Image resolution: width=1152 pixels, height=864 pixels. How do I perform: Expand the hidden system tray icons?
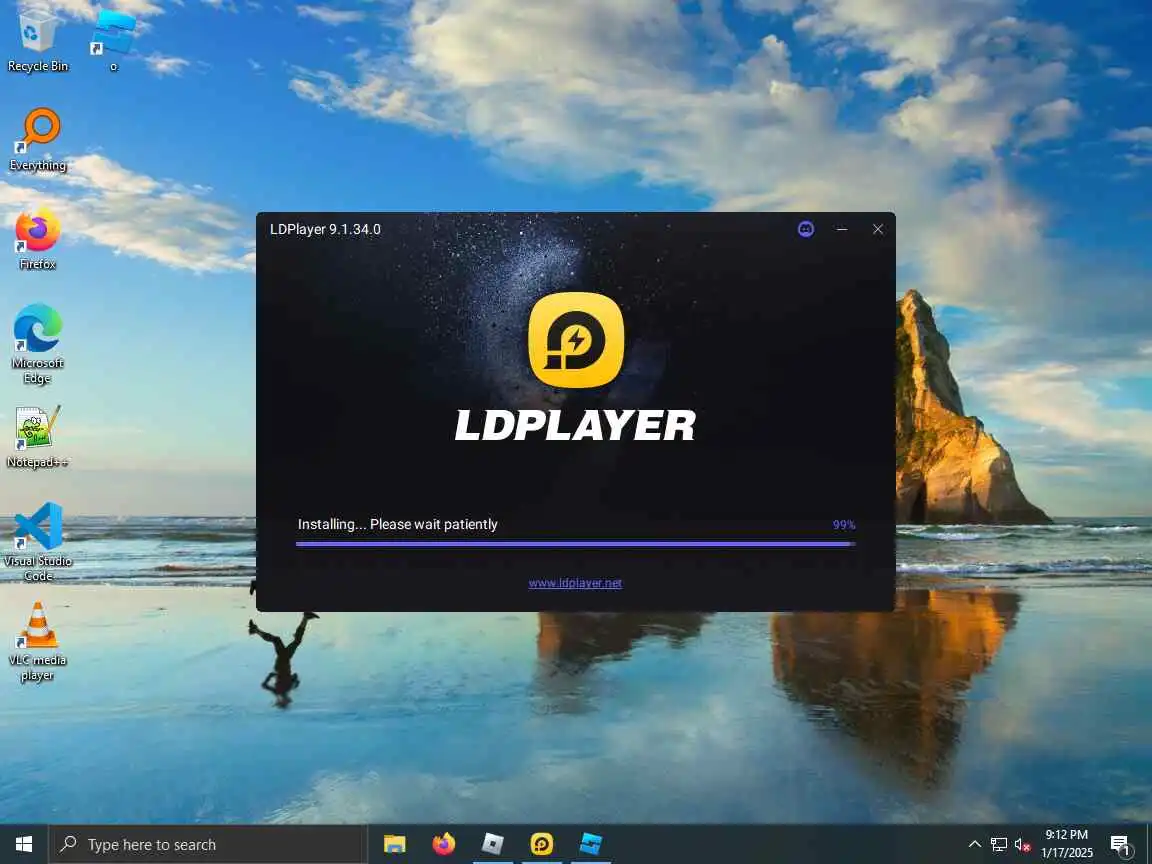pyautogui.click(x=975, y=844)
